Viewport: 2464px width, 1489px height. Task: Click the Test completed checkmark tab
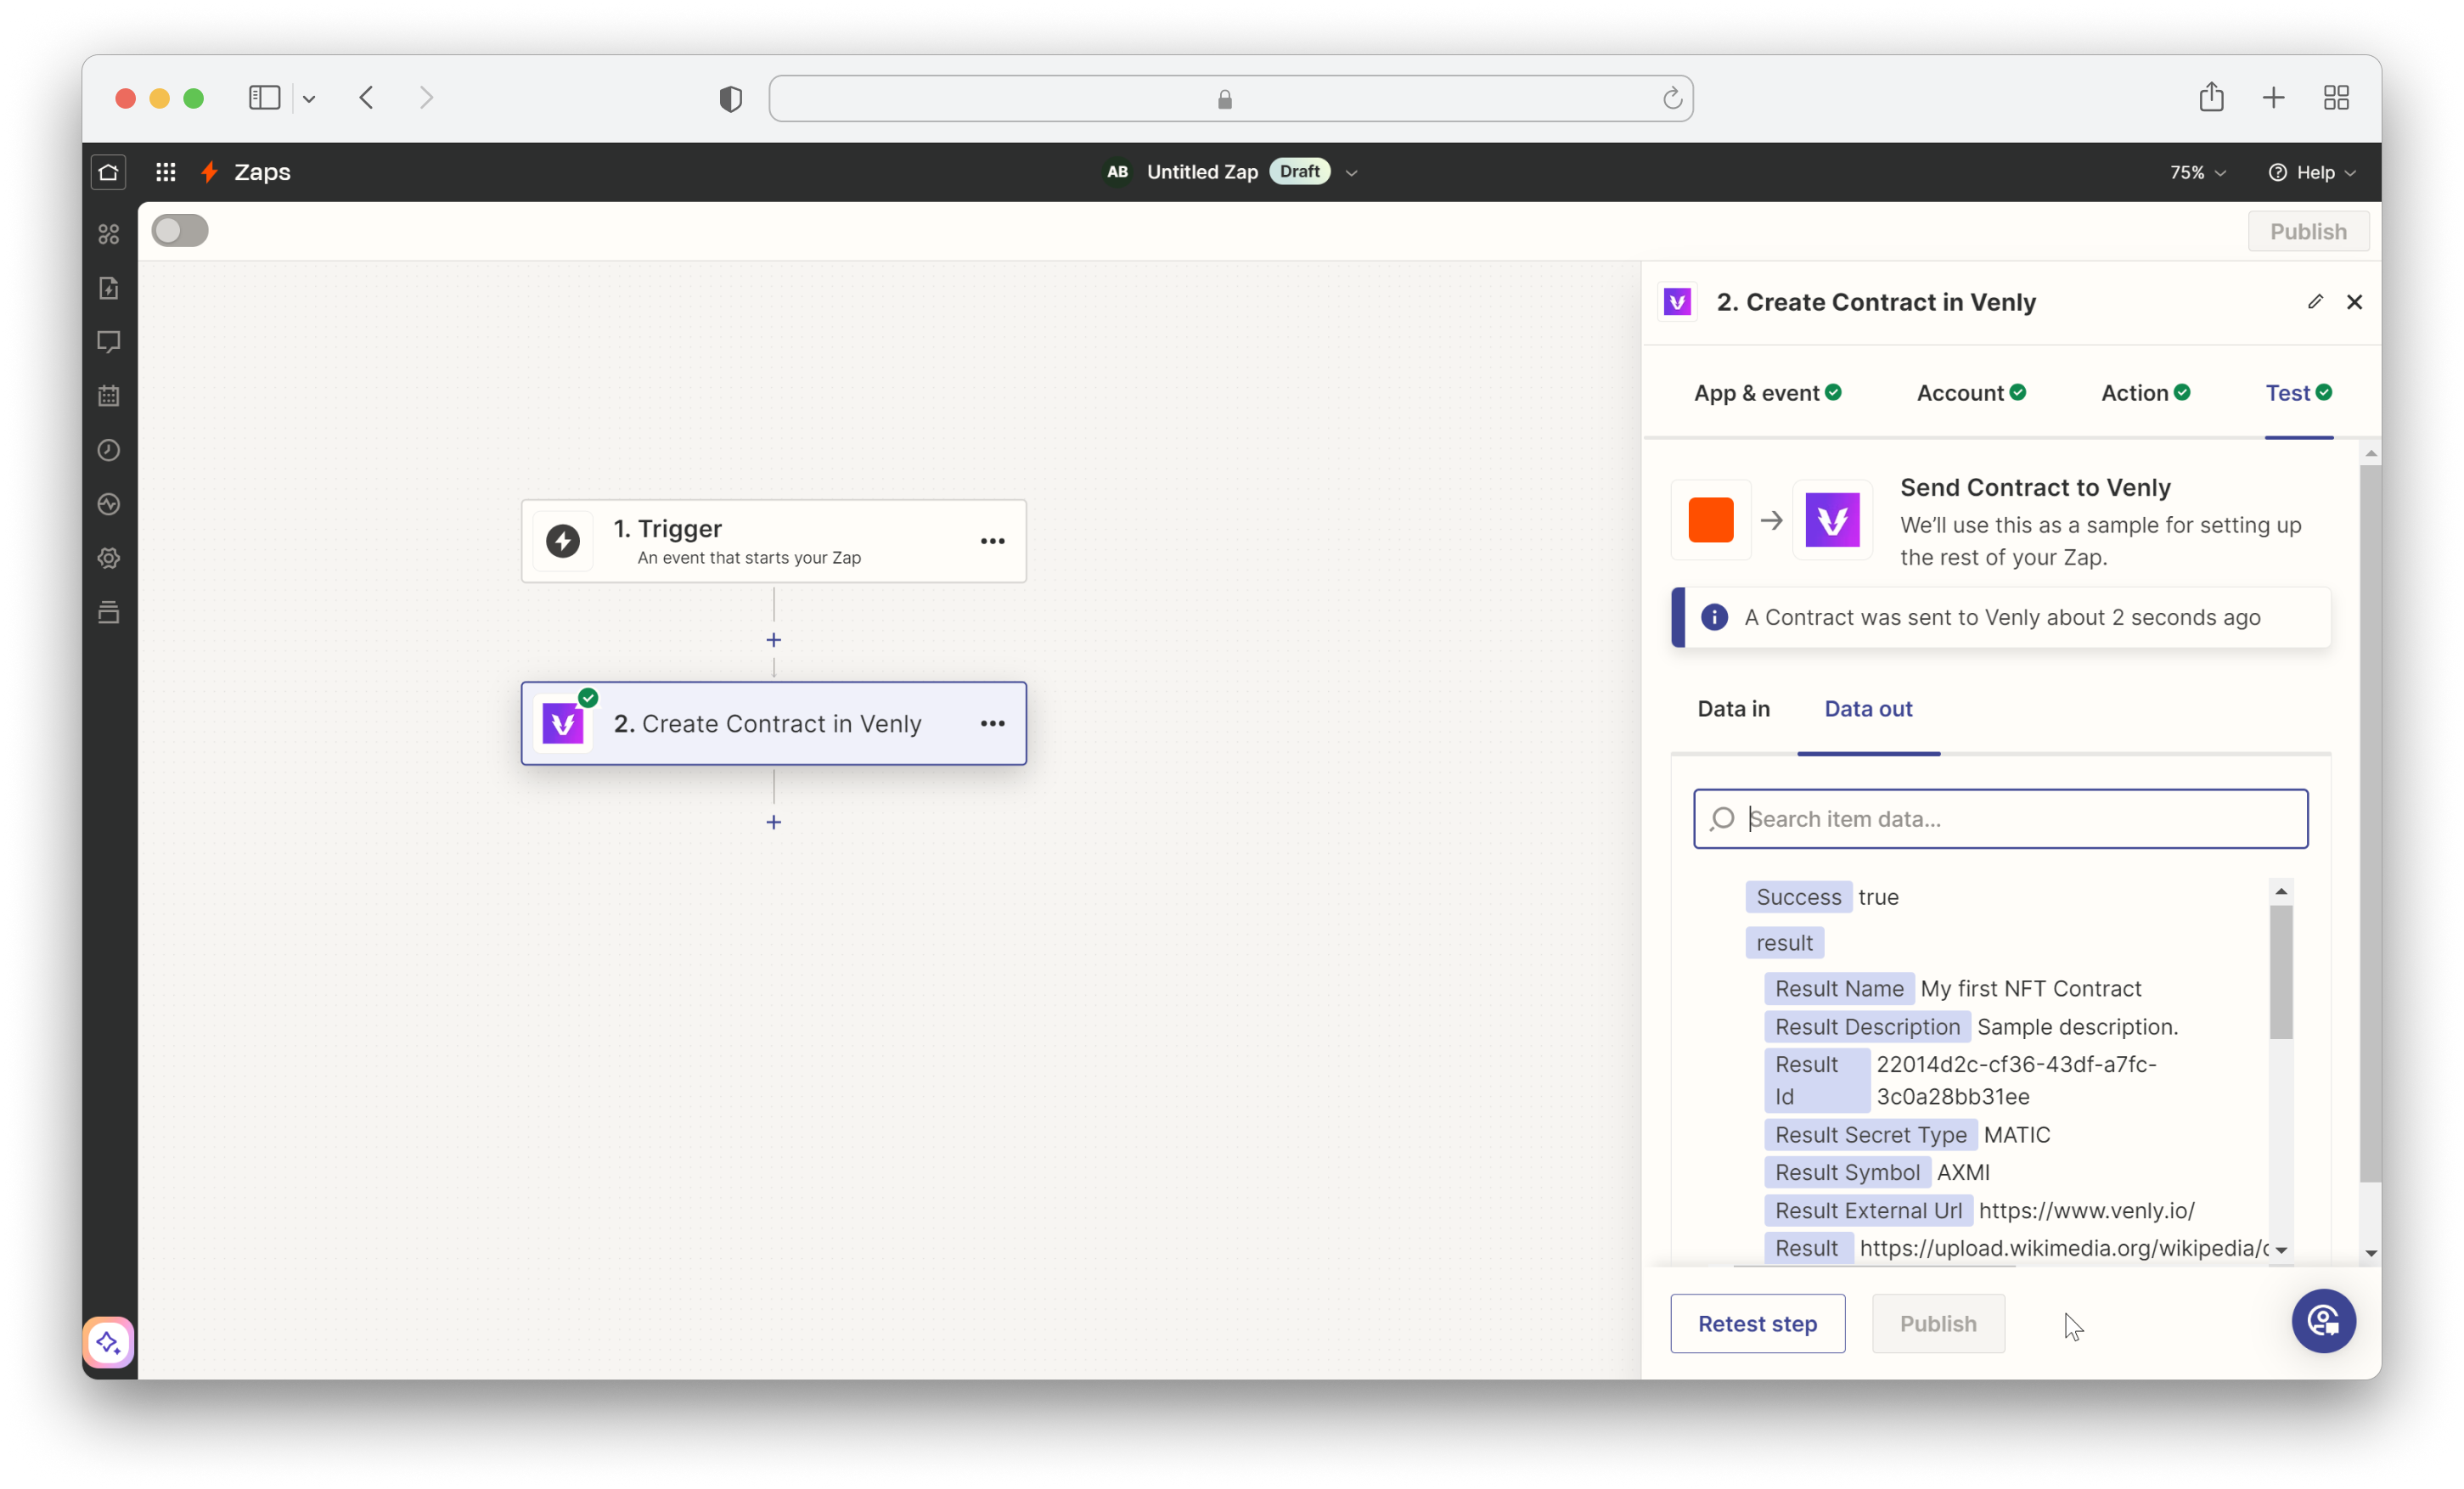(2297, 392)
